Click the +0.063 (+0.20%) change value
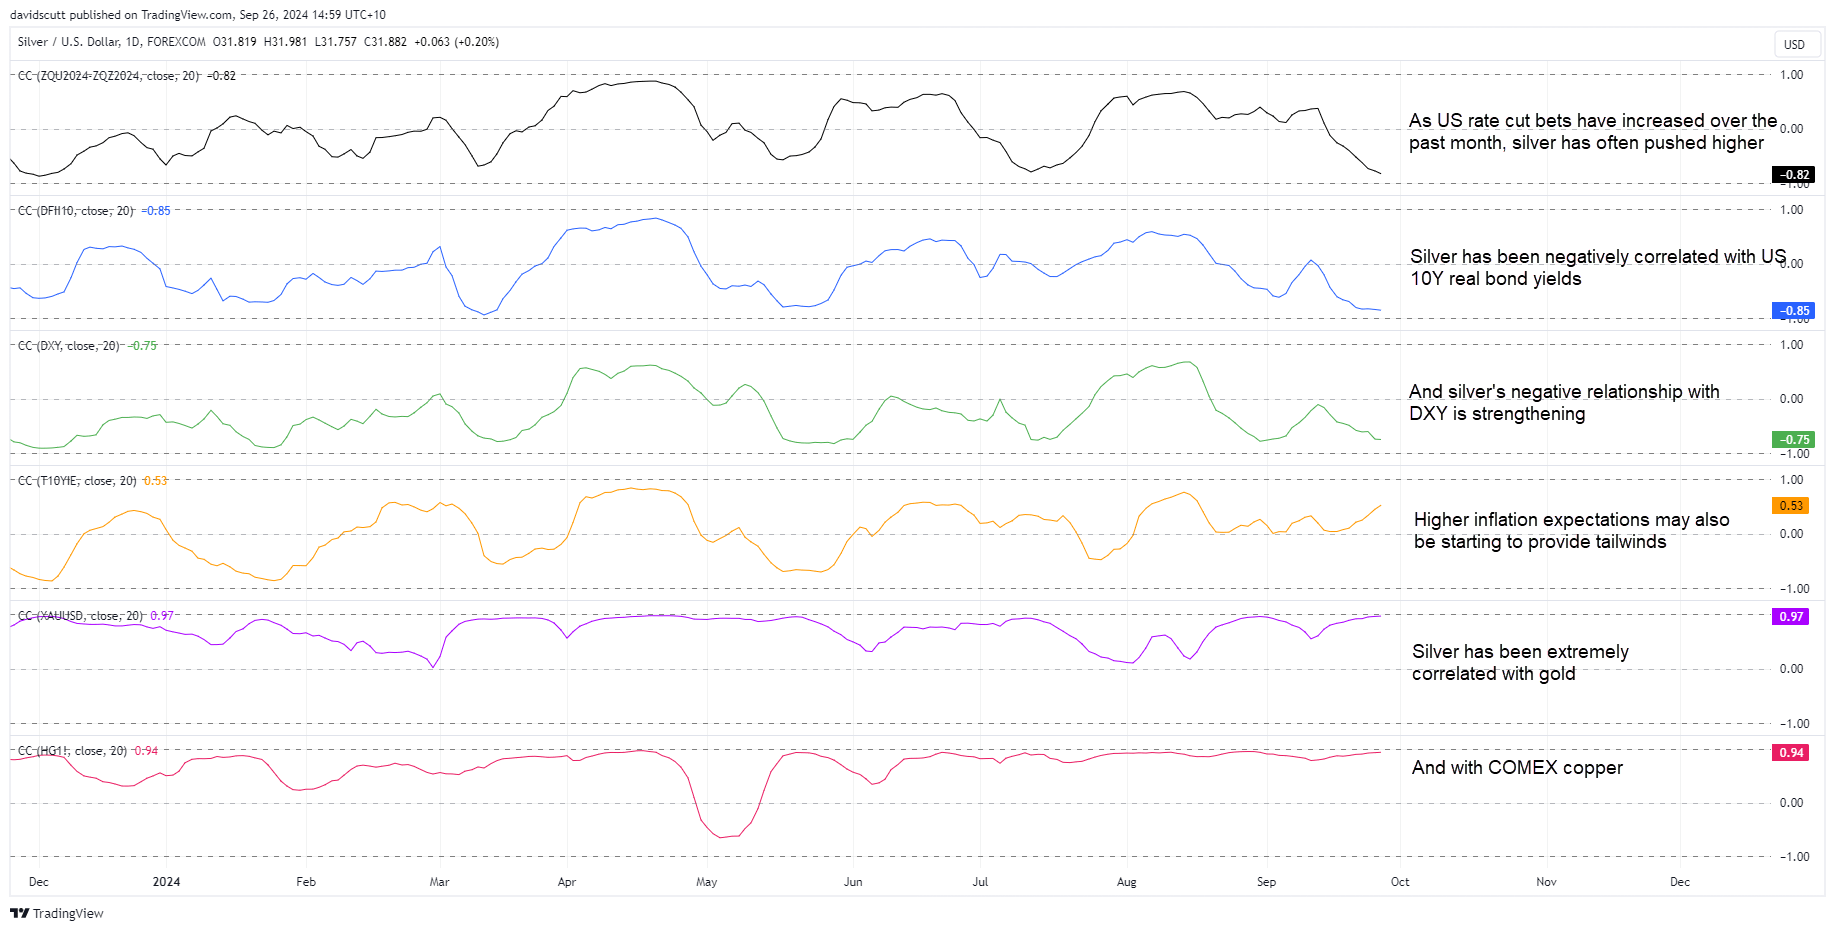1835x931 pixels. [457, 42]
